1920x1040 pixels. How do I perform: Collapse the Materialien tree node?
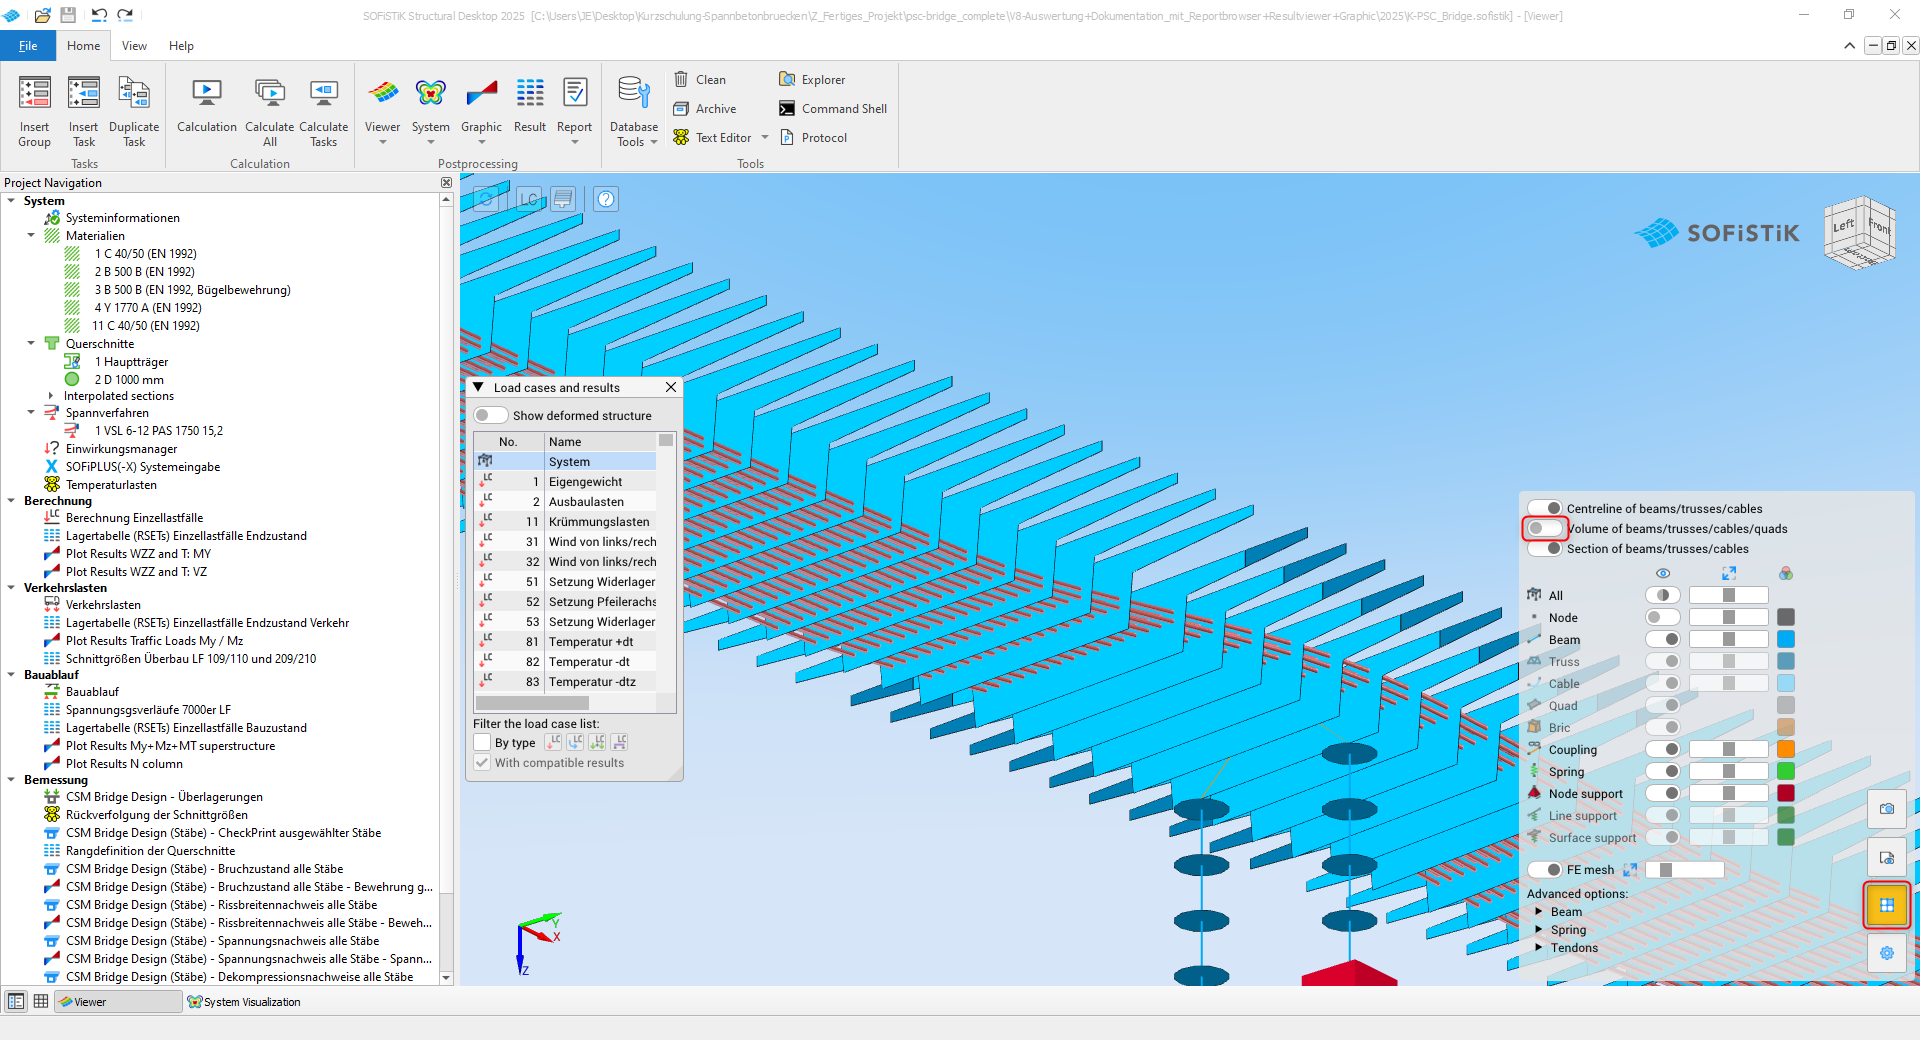(31, 236)
